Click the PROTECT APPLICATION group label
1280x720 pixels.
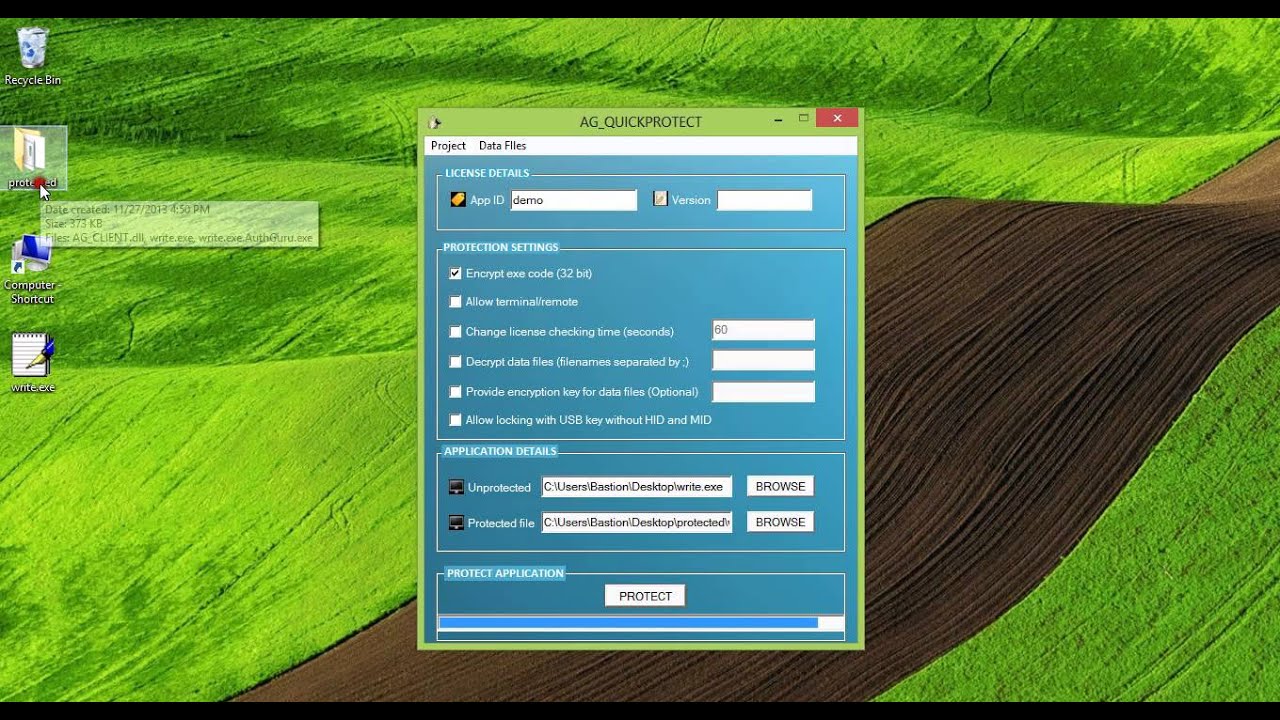coord(505,573)
